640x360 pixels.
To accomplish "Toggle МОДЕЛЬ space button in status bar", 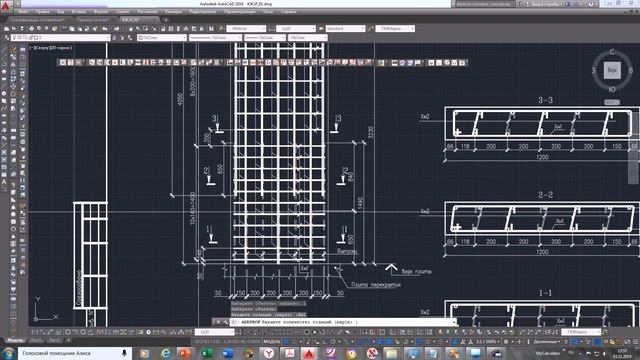I will [272, 342].
